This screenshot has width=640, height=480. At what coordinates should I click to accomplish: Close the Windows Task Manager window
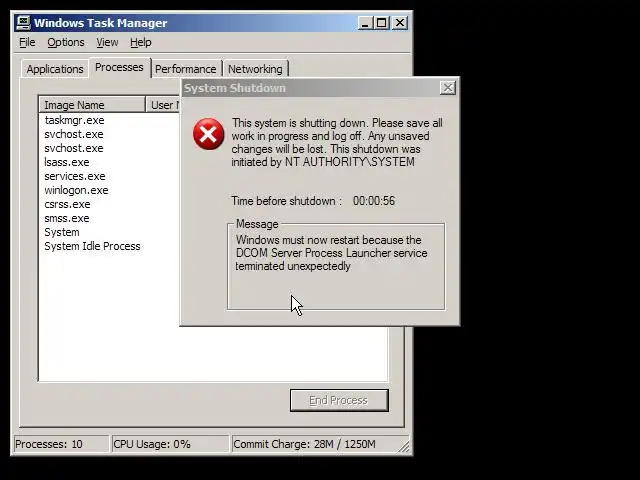(400, 23)
